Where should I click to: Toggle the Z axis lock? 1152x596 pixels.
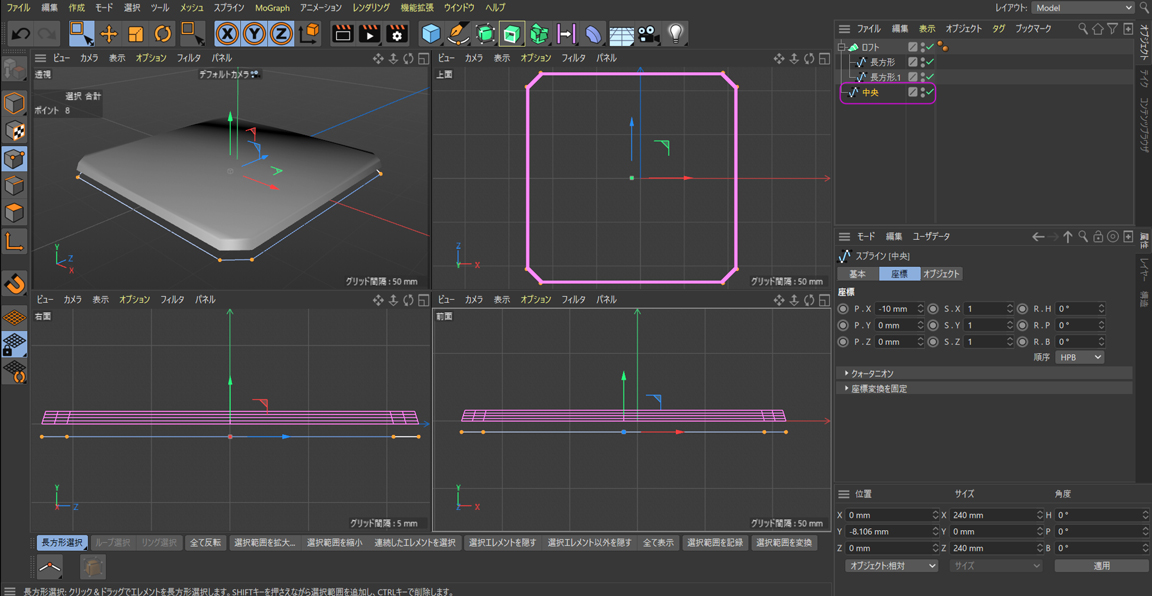281,34
